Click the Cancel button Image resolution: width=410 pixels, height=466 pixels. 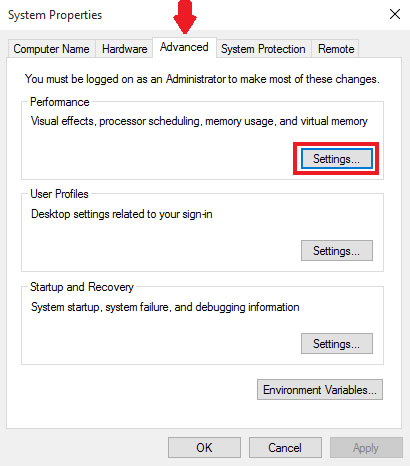tap(285, 448)
